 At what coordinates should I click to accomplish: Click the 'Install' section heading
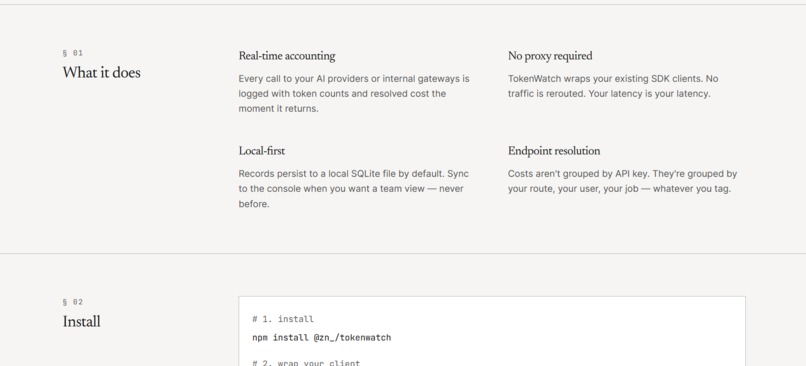(x=81, y=322)
